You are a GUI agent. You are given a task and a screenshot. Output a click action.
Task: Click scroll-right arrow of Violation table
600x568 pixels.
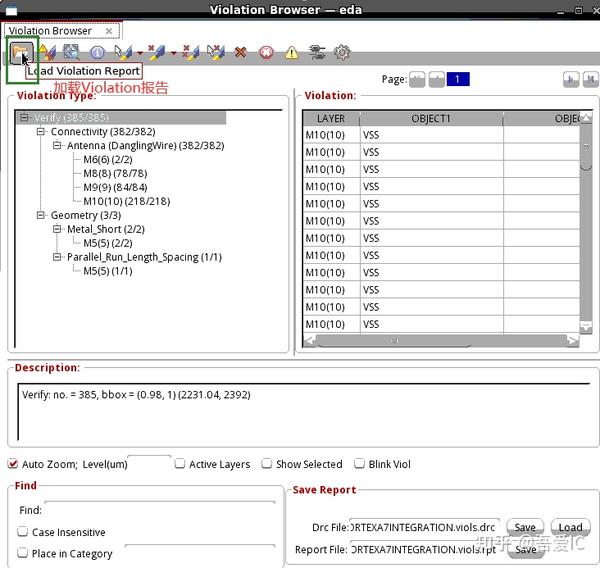click(572, 340)
